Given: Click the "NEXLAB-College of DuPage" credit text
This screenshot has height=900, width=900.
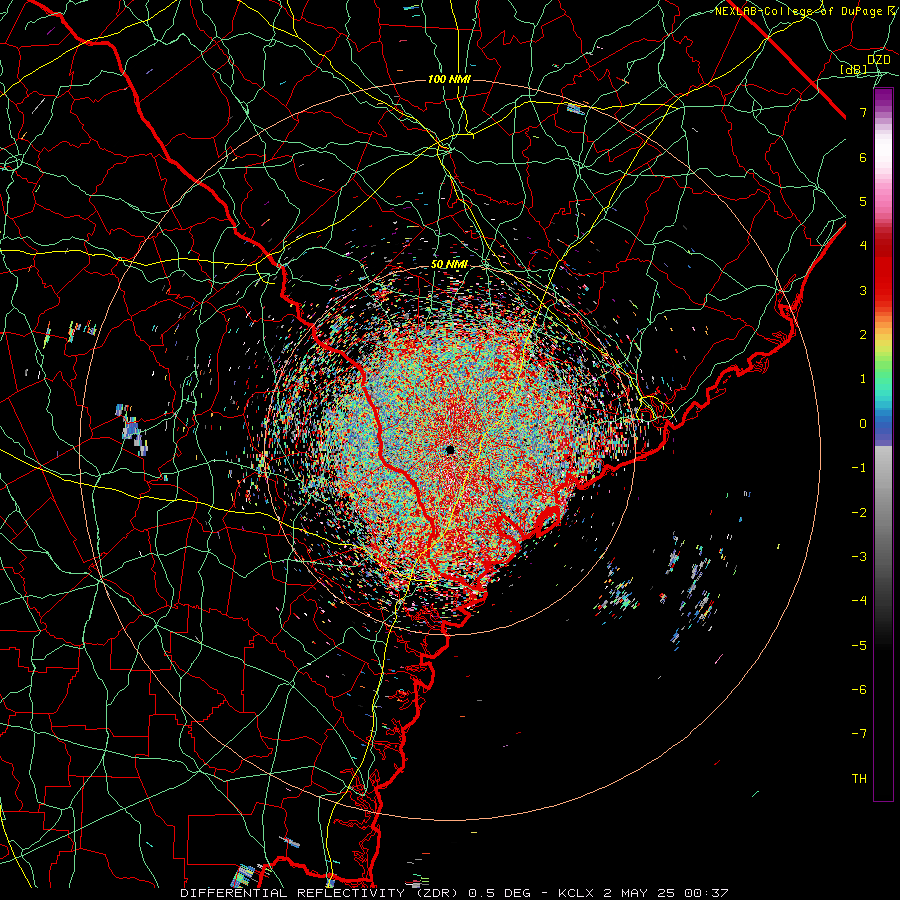Looking at the screenshot, I should [799, 11].
